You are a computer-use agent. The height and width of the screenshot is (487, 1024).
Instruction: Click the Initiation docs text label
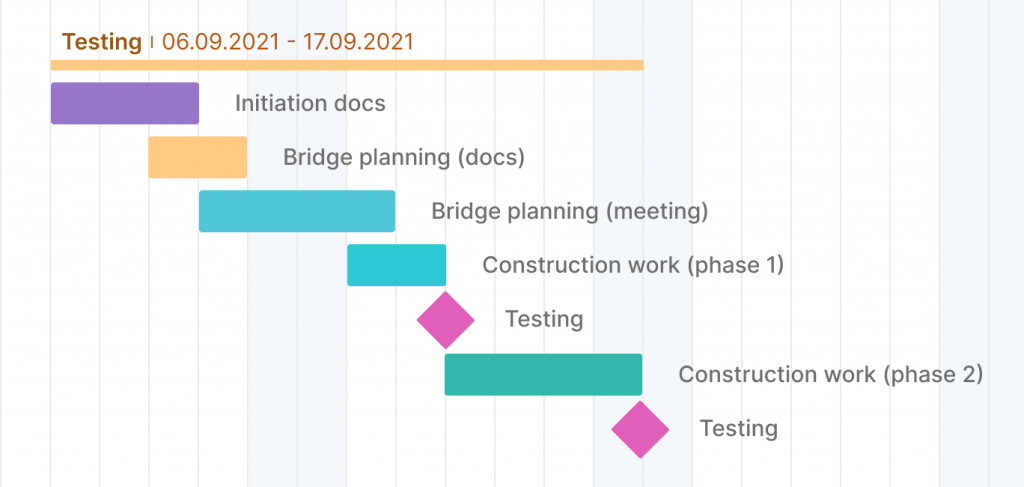click(310, 103)
